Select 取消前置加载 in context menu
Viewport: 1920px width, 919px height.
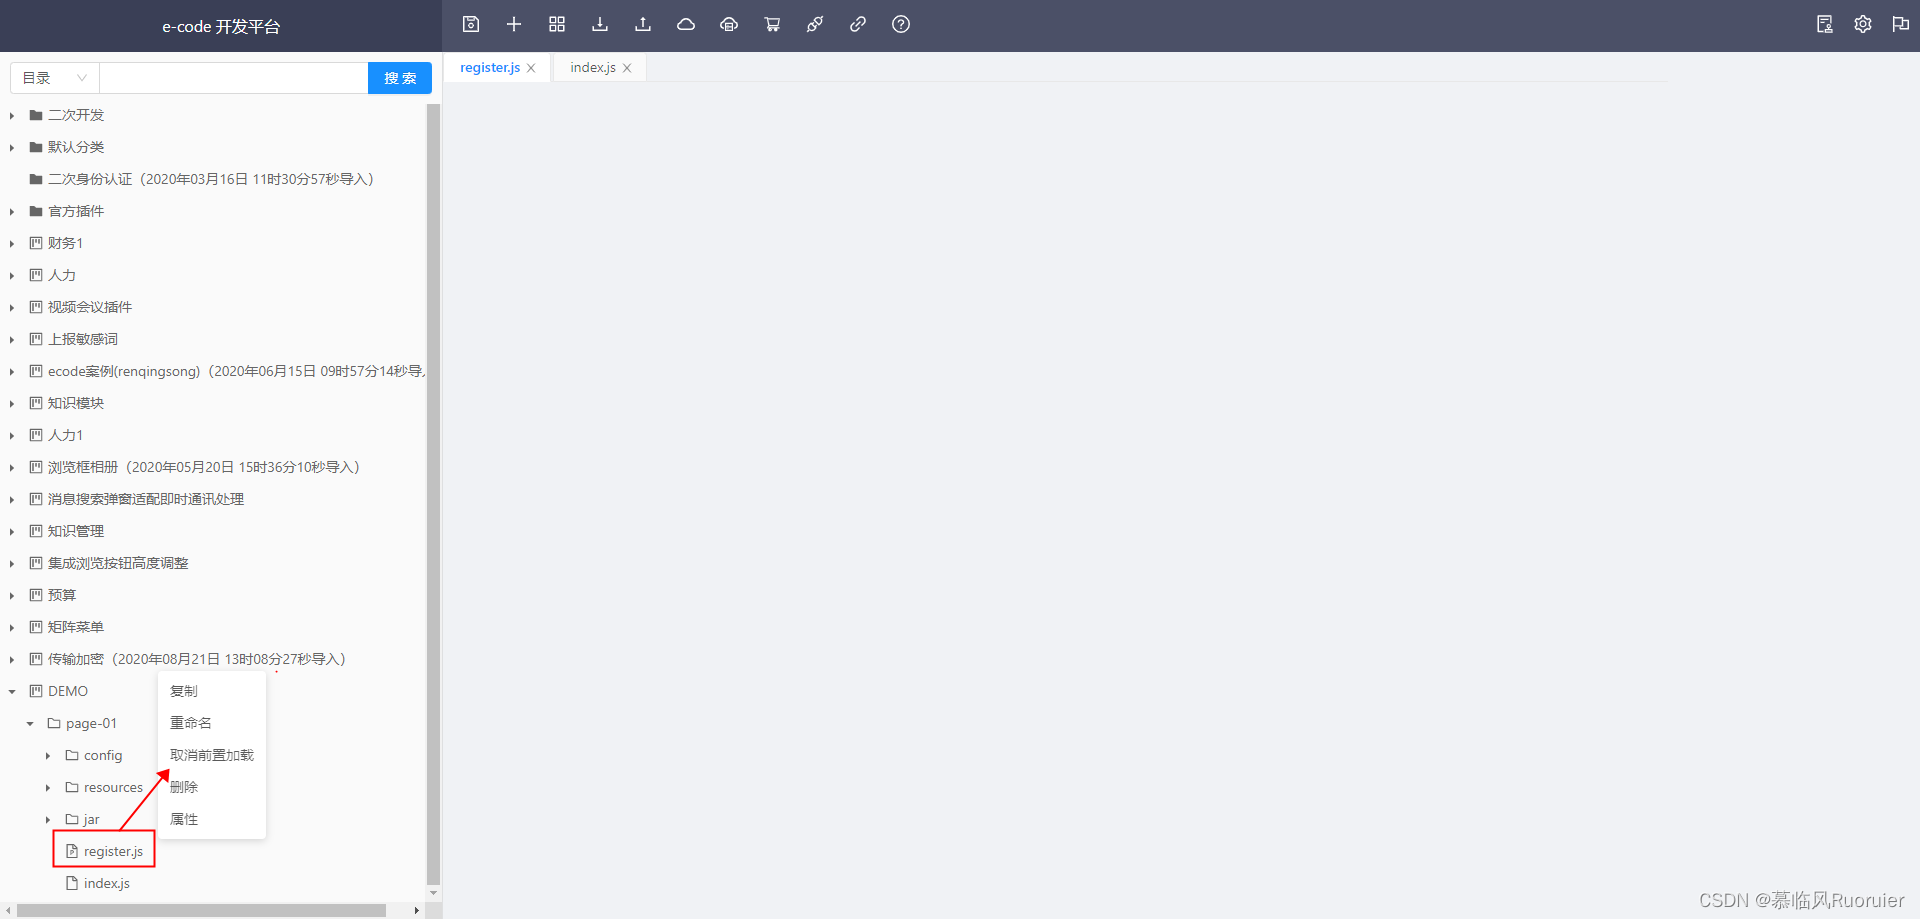(212, 755)
